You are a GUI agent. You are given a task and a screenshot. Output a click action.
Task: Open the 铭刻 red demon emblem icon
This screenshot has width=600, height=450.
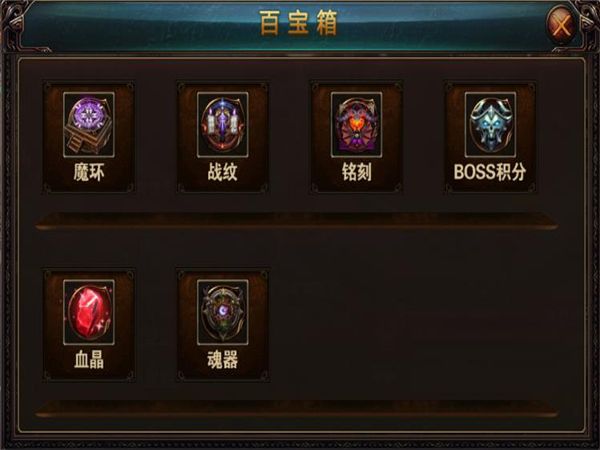point(356,125)
